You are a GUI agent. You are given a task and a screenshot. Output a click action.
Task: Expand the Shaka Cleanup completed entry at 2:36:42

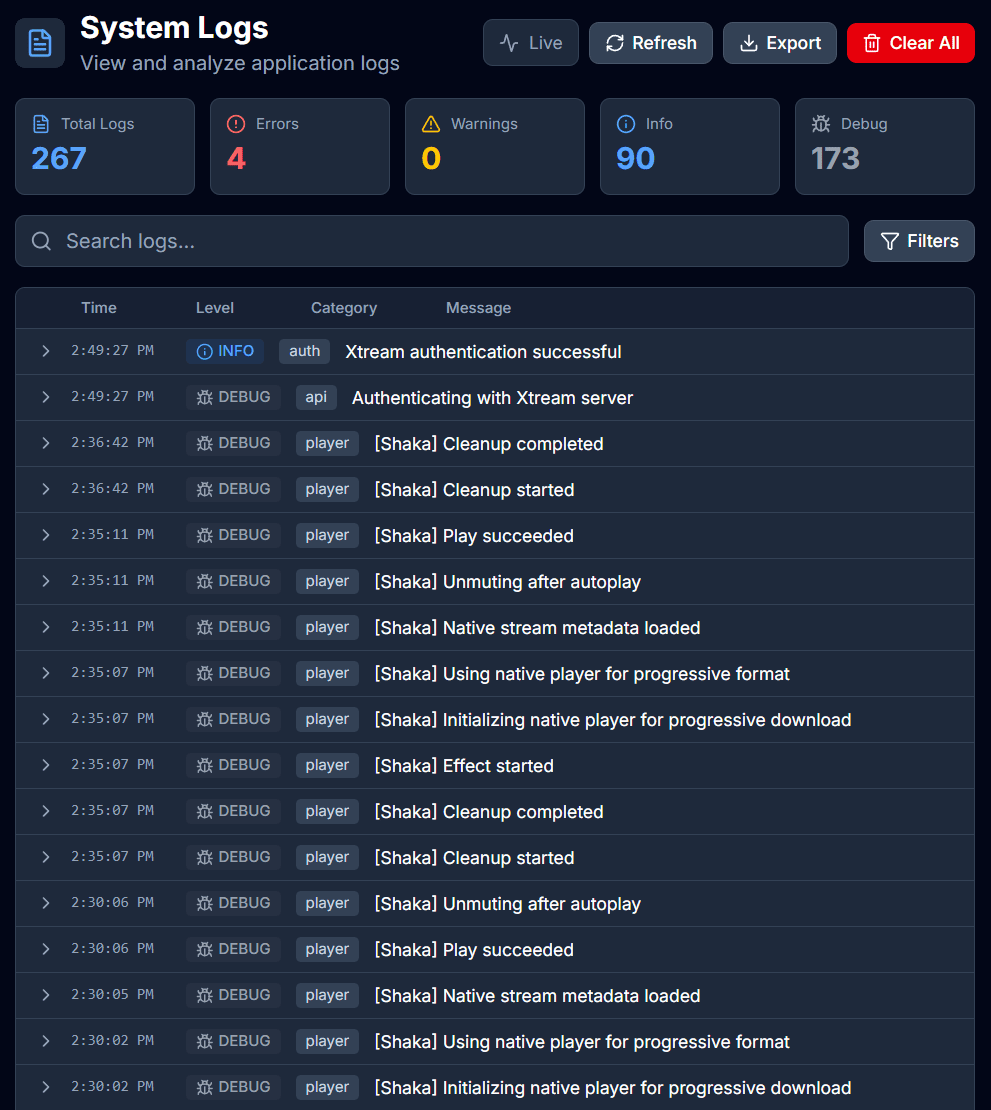click(x=45, y=443)
